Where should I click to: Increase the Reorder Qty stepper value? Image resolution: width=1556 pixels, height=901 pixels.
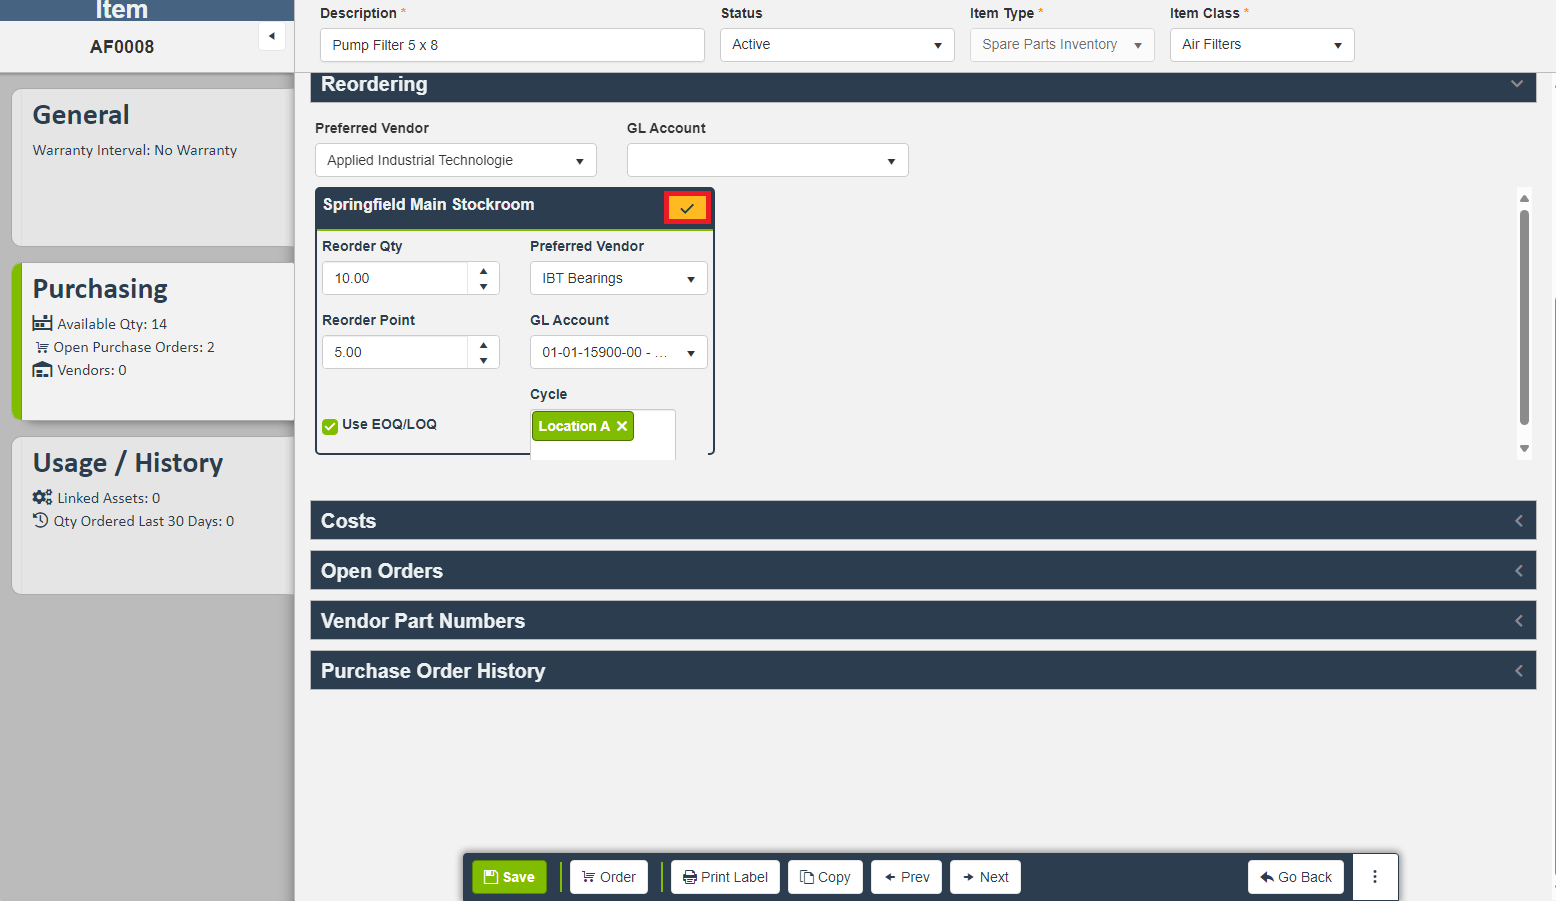click(484, 271)
